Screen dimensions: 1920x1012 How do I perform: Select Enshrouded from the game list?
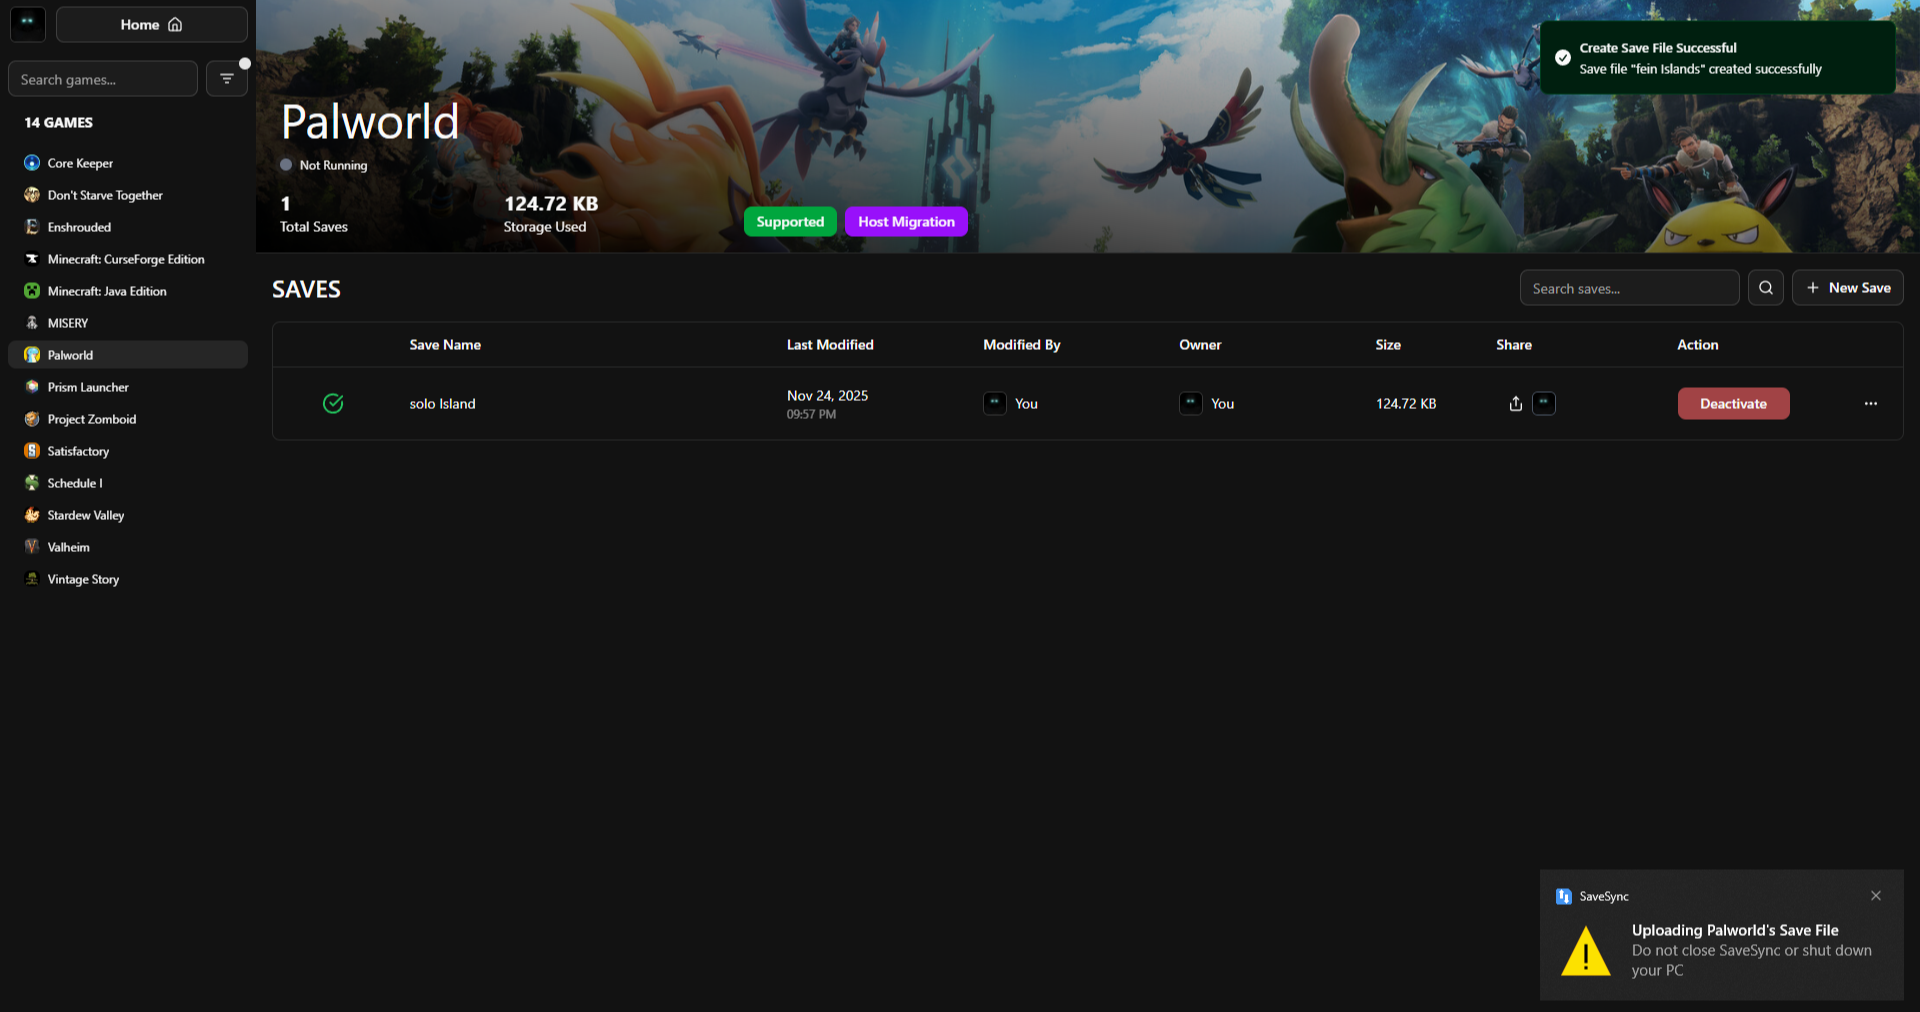[x=128, y=227]
